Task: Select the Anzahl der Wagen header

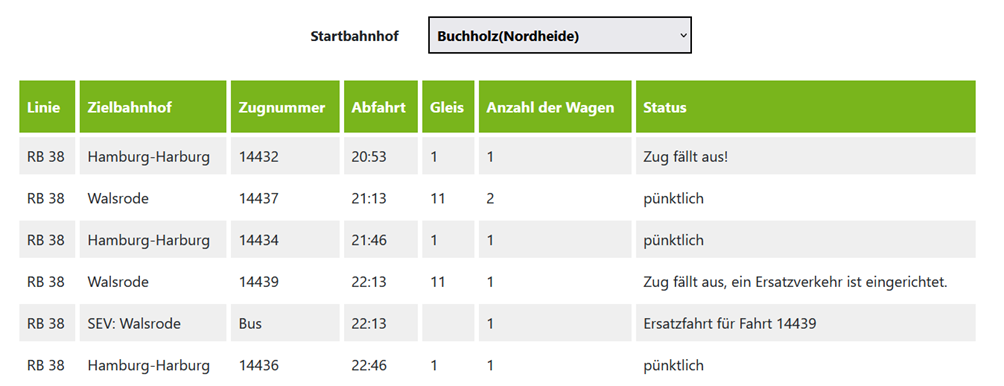Action: pyautogui.click(x=555, y=106)
